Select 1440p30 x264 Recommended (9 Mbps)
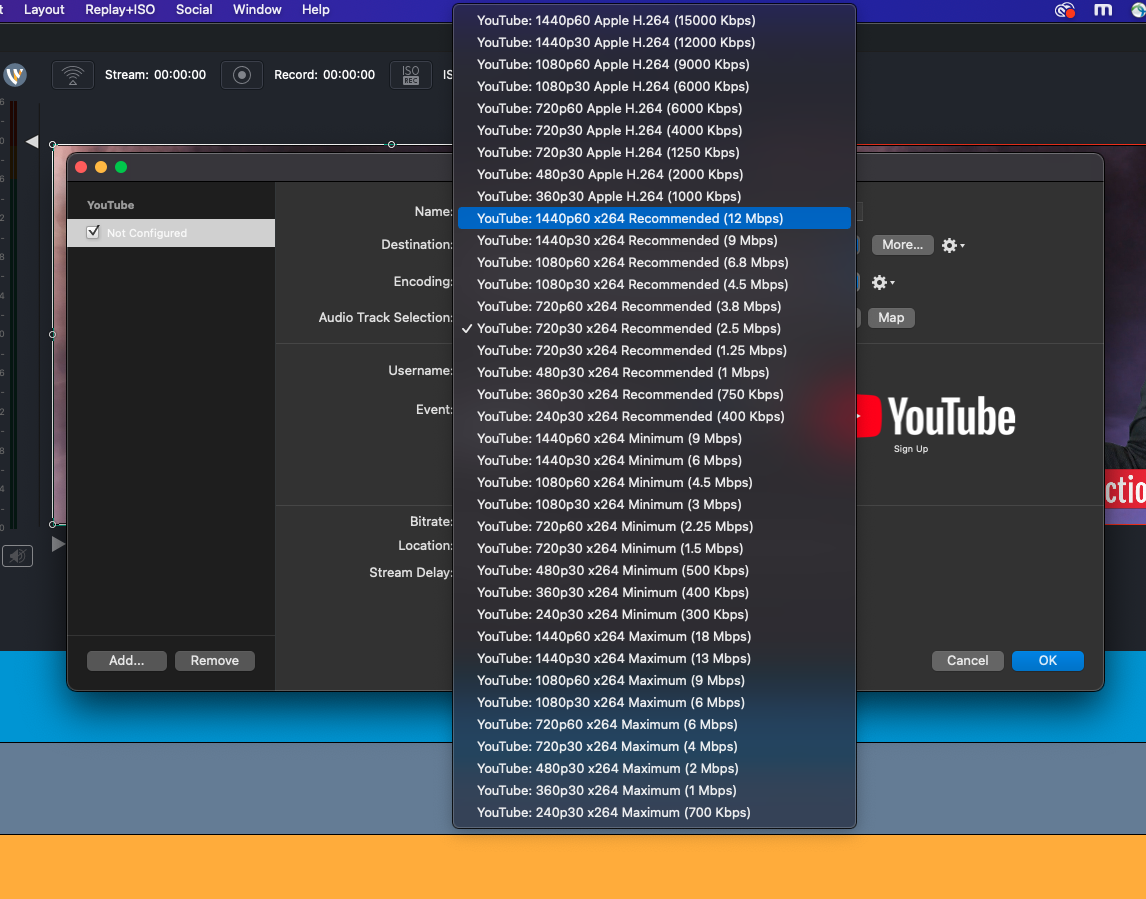The width and height of the screenshot is (1146, 899). tap(654, 240)
